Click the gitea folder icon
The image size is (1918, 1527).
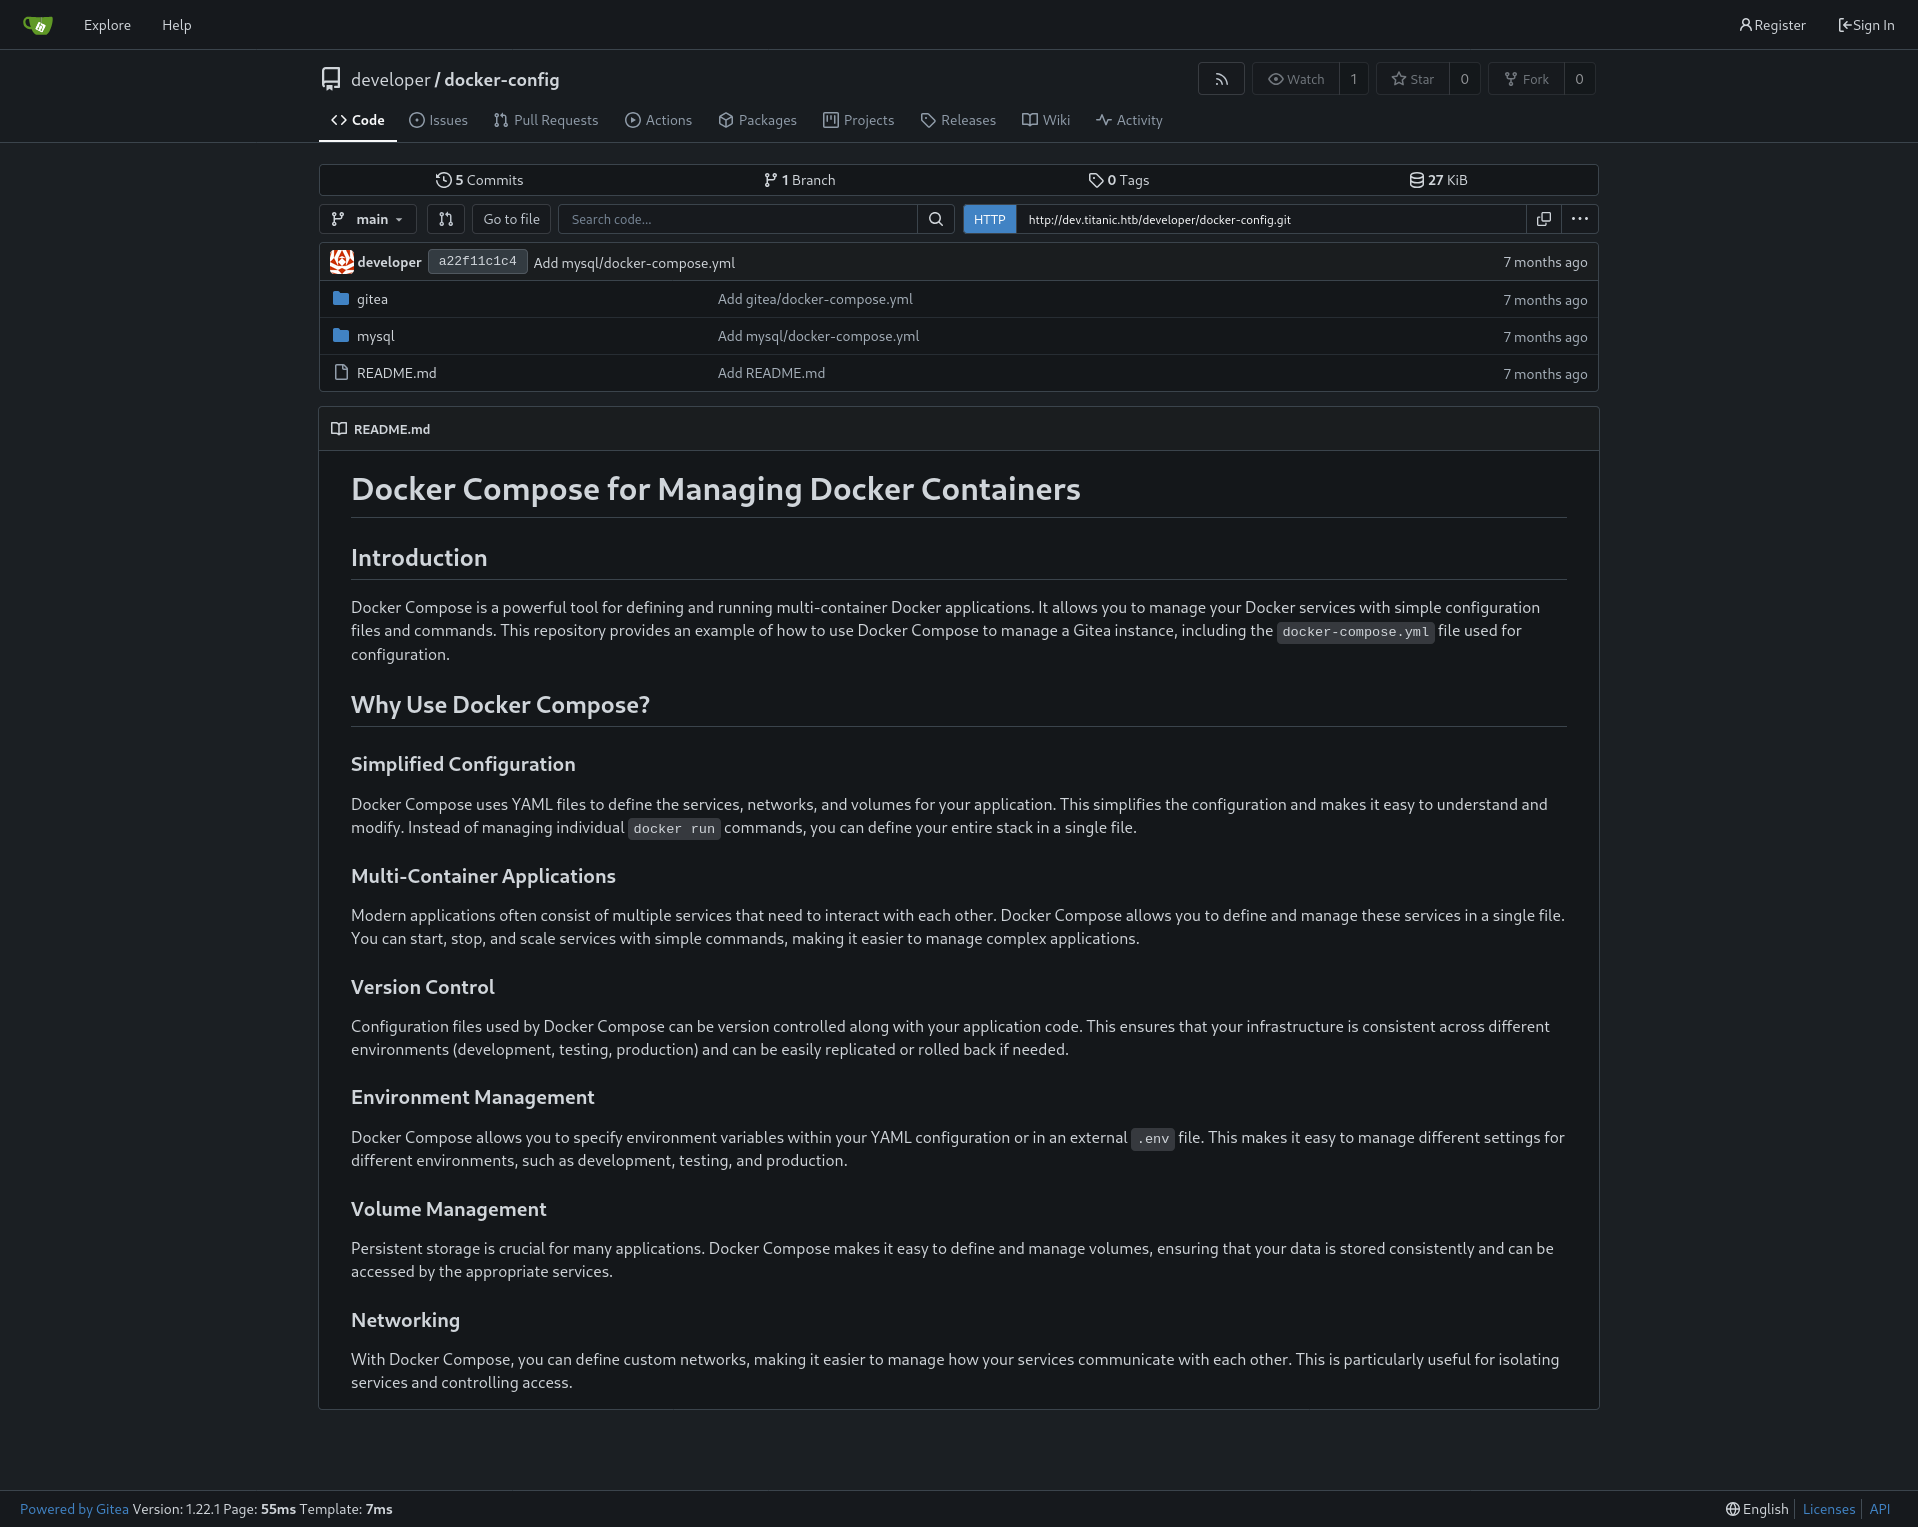(341, 299)
